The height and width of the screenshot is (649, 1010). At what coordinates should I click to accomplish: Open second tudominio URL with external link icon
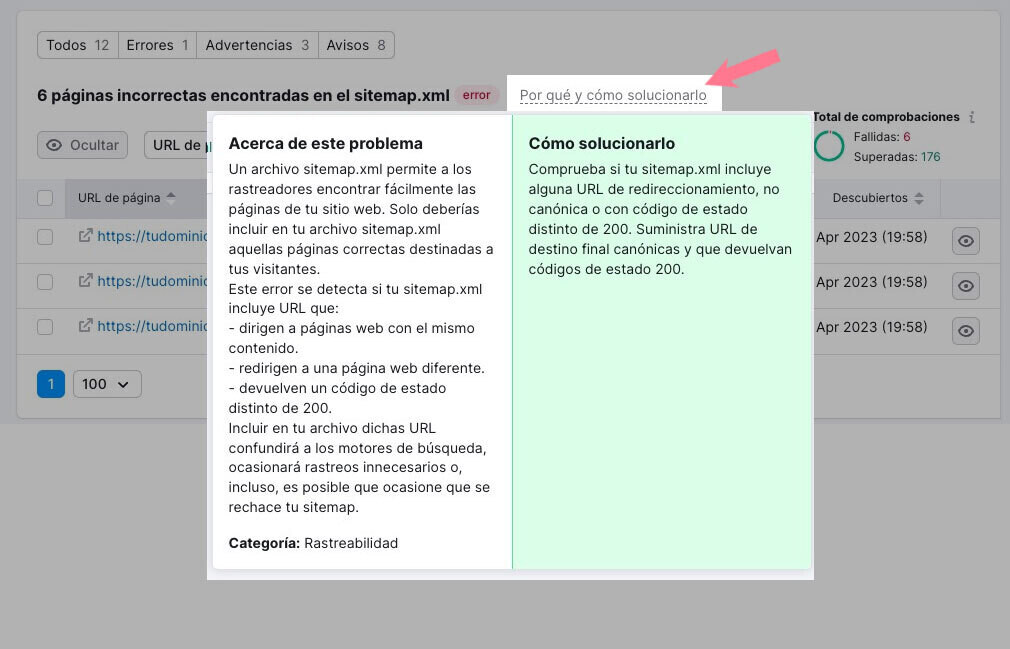coord(84,281)
